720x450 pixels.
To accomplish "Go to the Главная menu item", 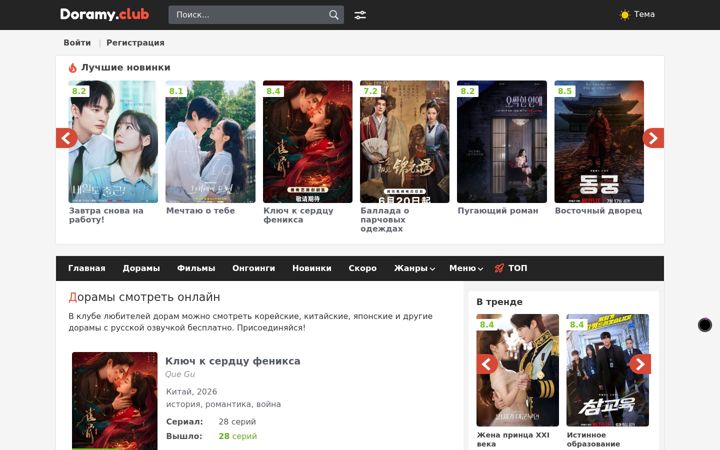I will pos(87,268).
